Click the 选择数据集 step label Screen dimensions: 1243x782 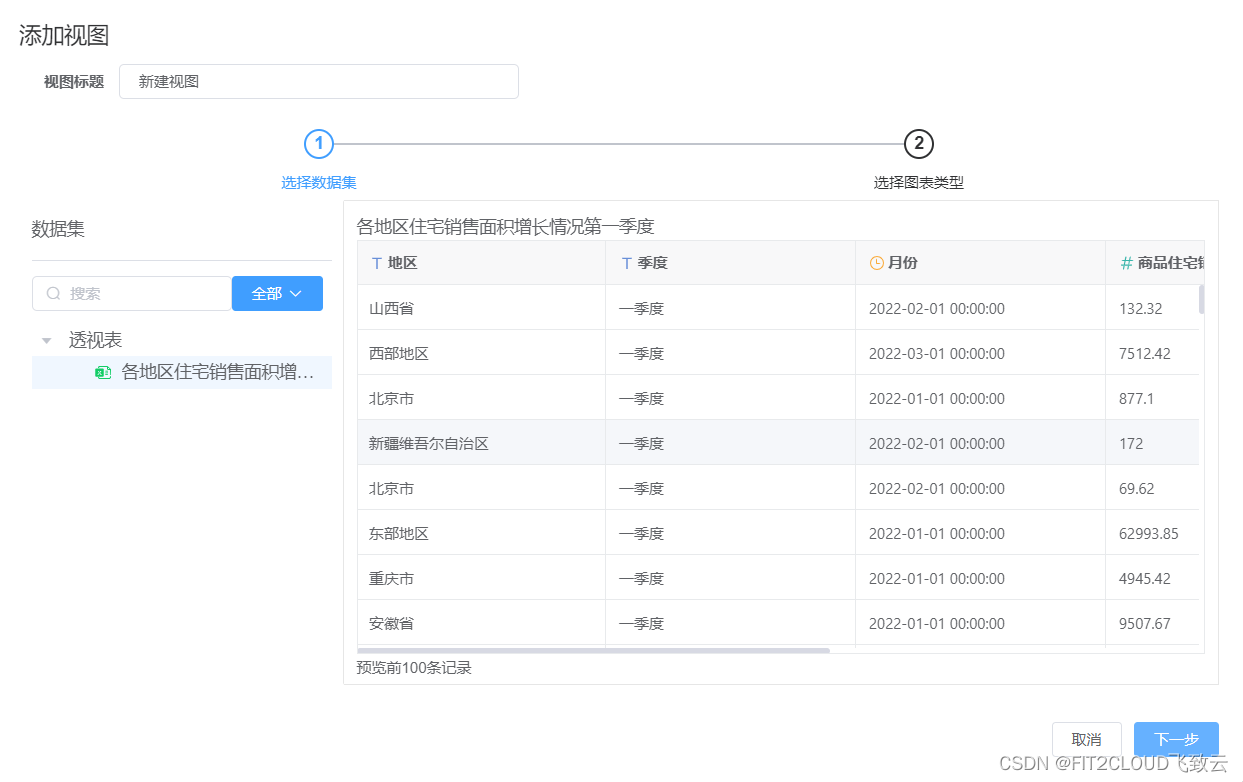(318, 182)
